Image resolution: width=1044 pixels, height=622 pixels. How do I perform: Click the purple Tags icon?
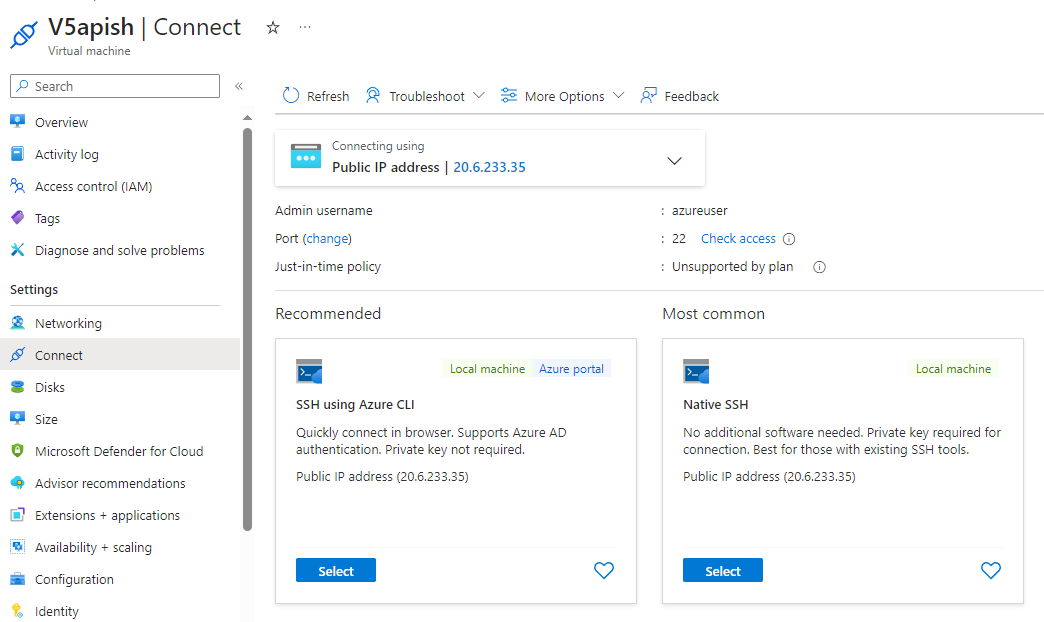(17, 218)
